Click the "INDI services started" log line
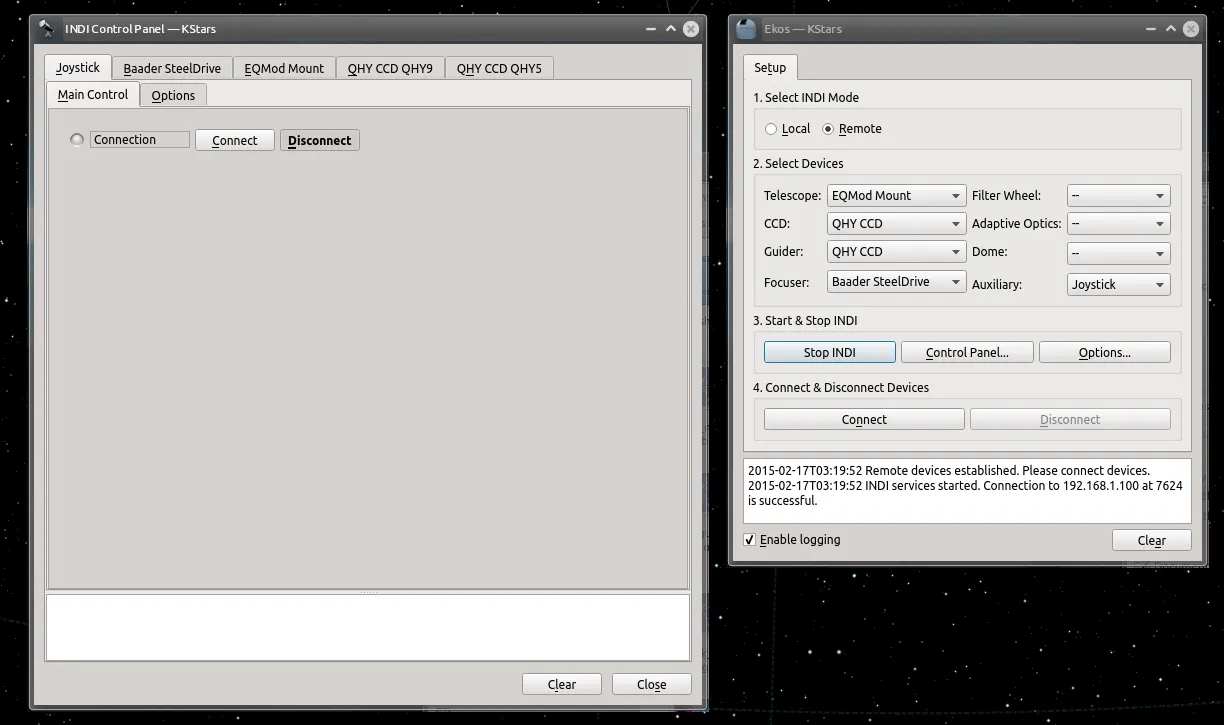This screenshot has width=1224, height=725. (x=965, y=493)
